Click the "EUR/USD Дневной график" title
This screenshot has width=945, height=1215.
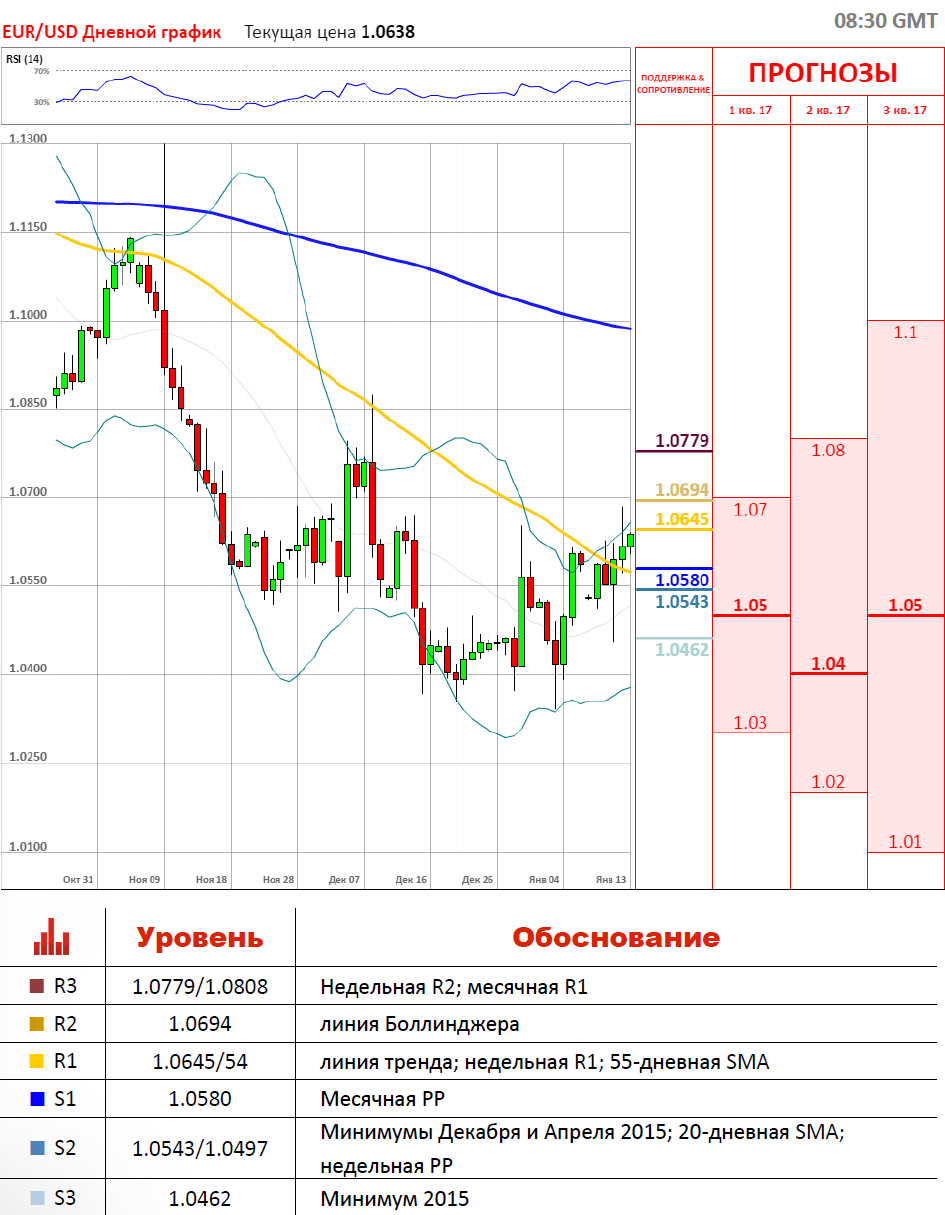[x=111, y=32]
